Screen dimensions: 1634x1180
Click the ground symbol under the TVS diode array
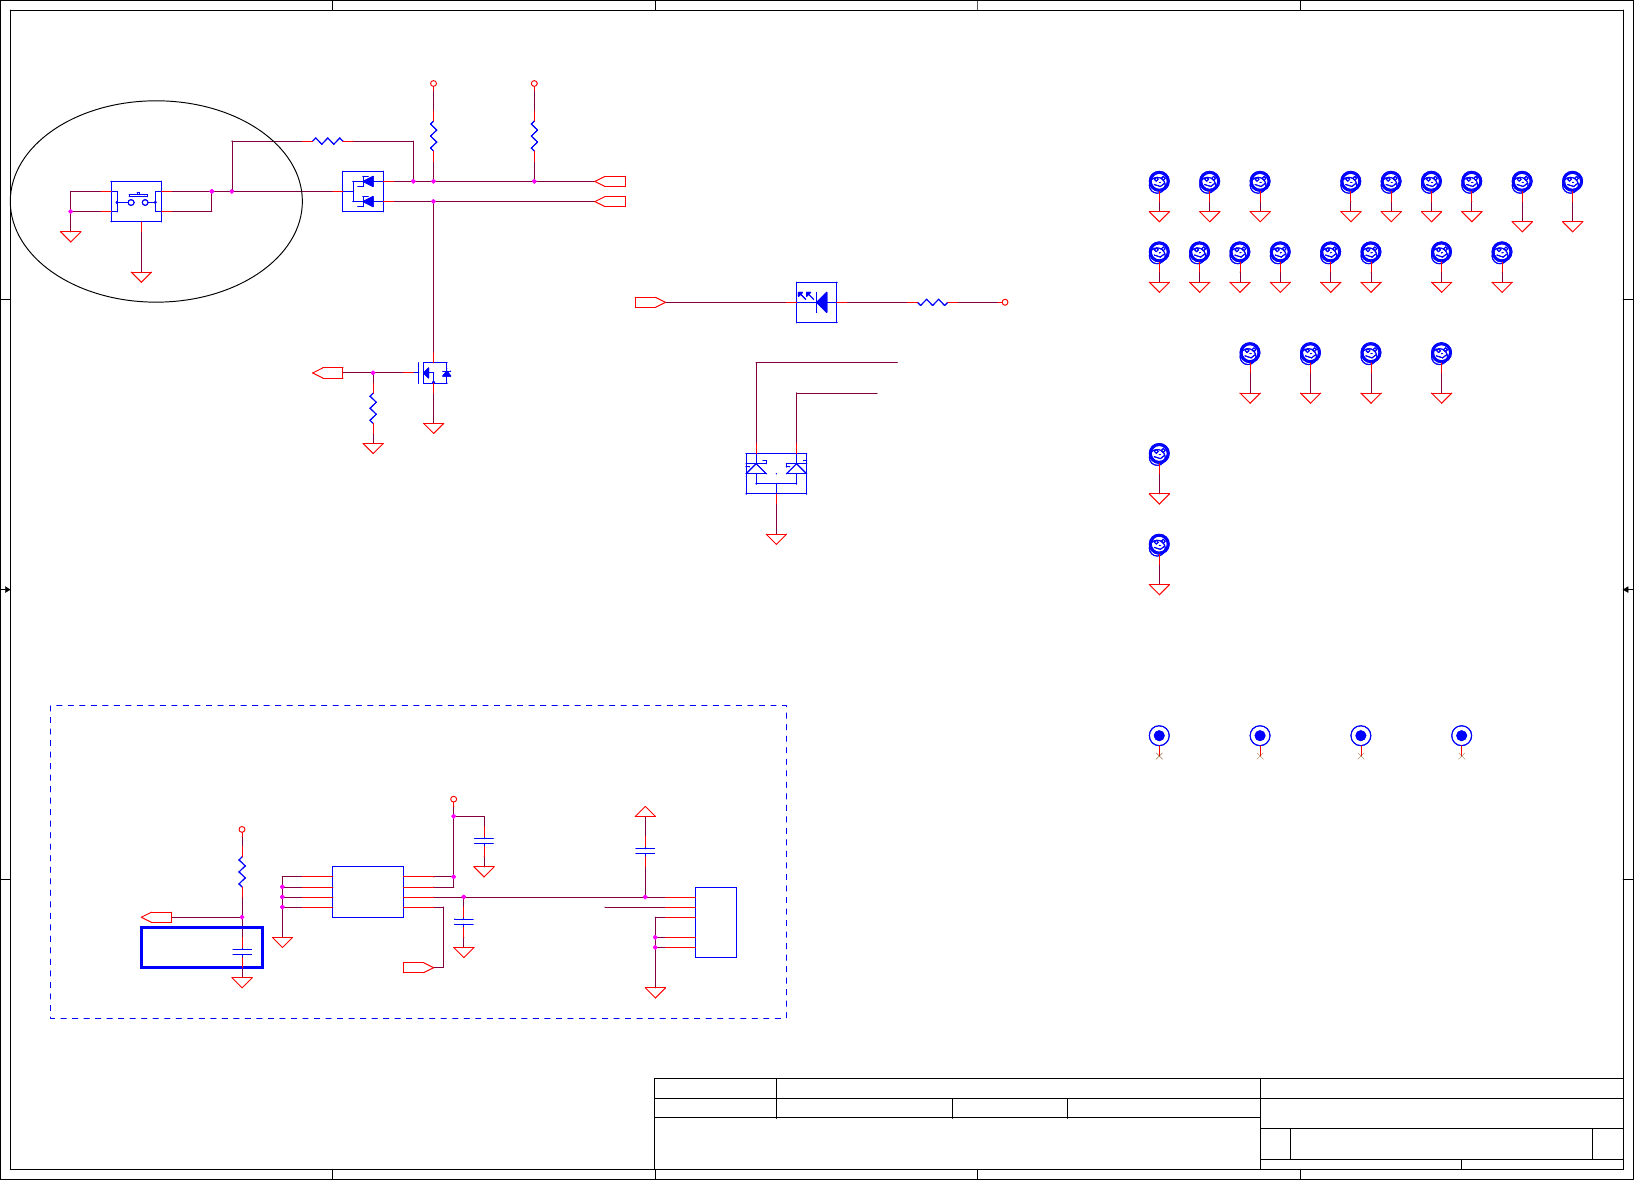click(x=776, y=539)
